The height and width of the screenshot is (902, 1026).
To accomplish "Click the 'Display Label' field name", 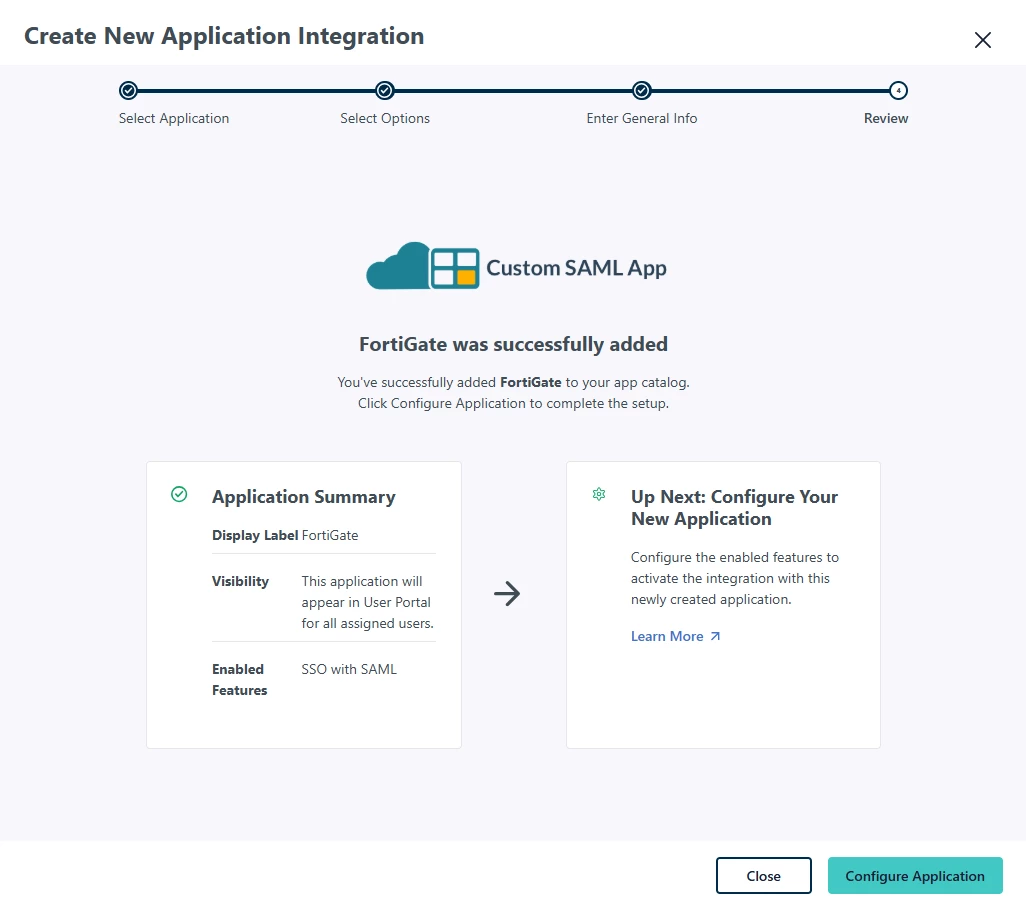I will (x=255, y=535).
